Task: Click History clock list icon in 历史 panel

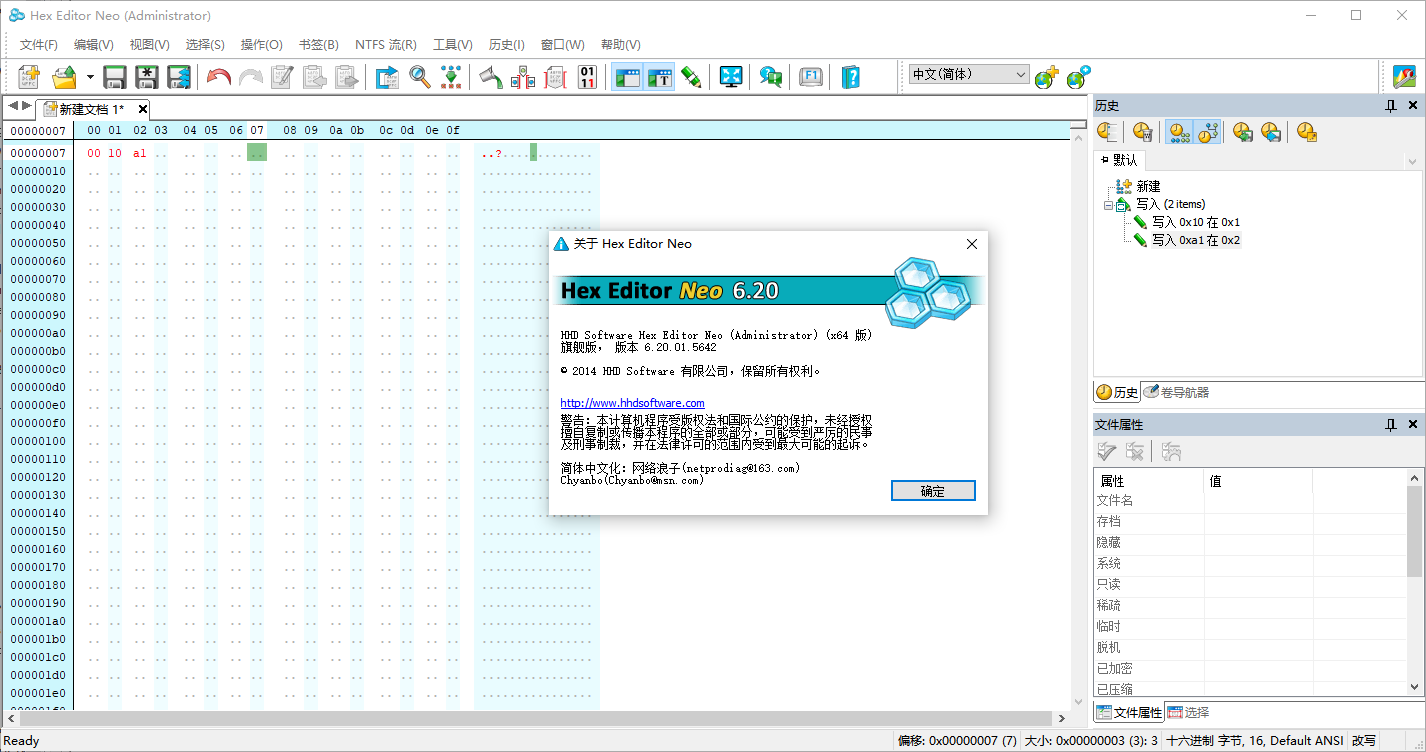Action: (x=1107, y=131)
